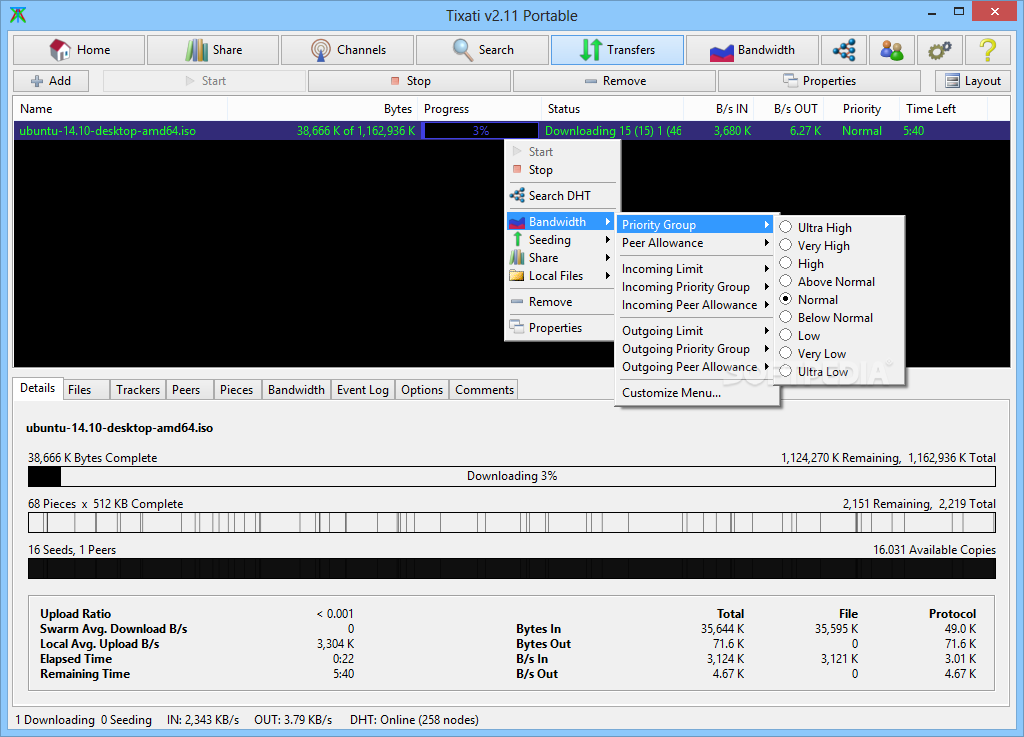Expand Outgoing Peer Allowance submenu
1024x737 pixels.
(x=696, y=367)
